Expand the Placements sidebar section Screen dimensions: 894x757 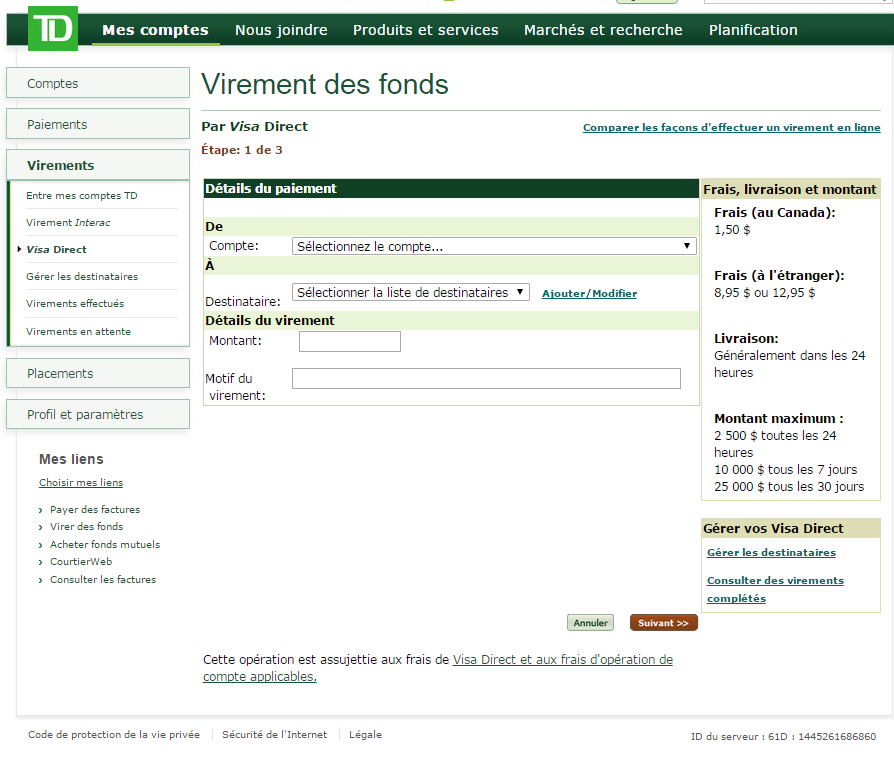click(98, 373)
